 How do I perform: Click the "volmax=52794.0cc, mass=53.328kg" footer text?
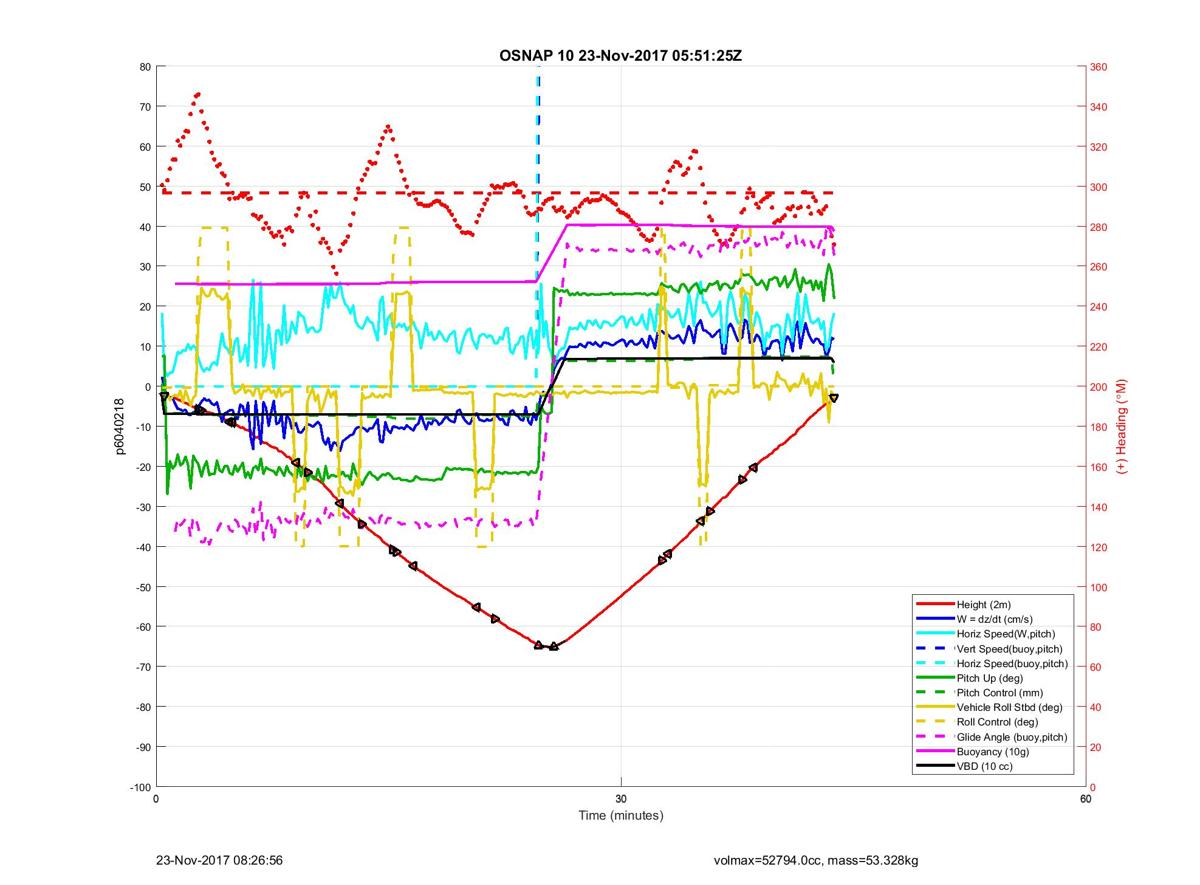(816, 860)
